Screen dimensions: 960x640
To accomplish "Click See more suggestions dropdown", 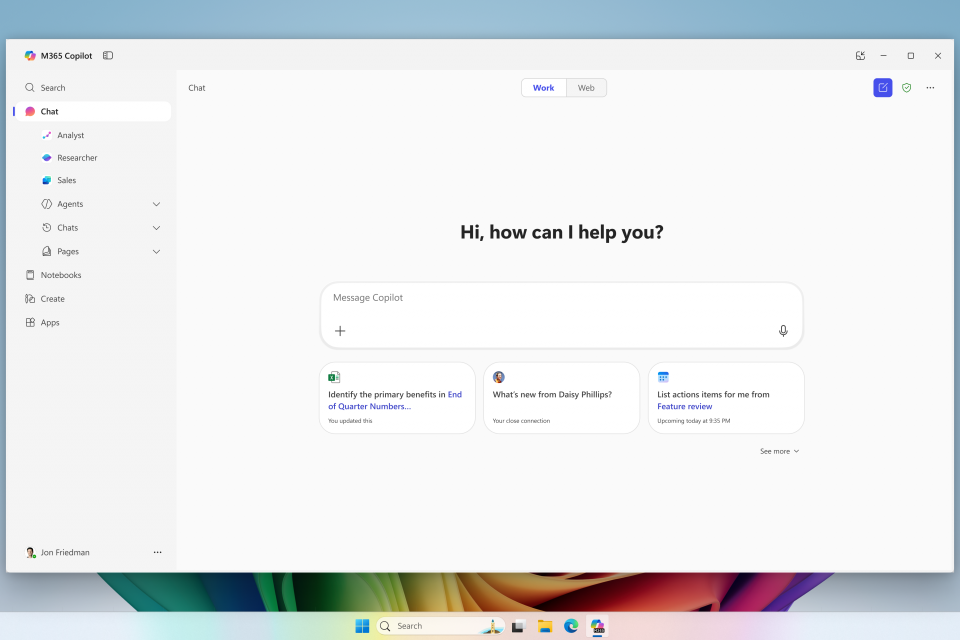I will (x=779, y=451).
